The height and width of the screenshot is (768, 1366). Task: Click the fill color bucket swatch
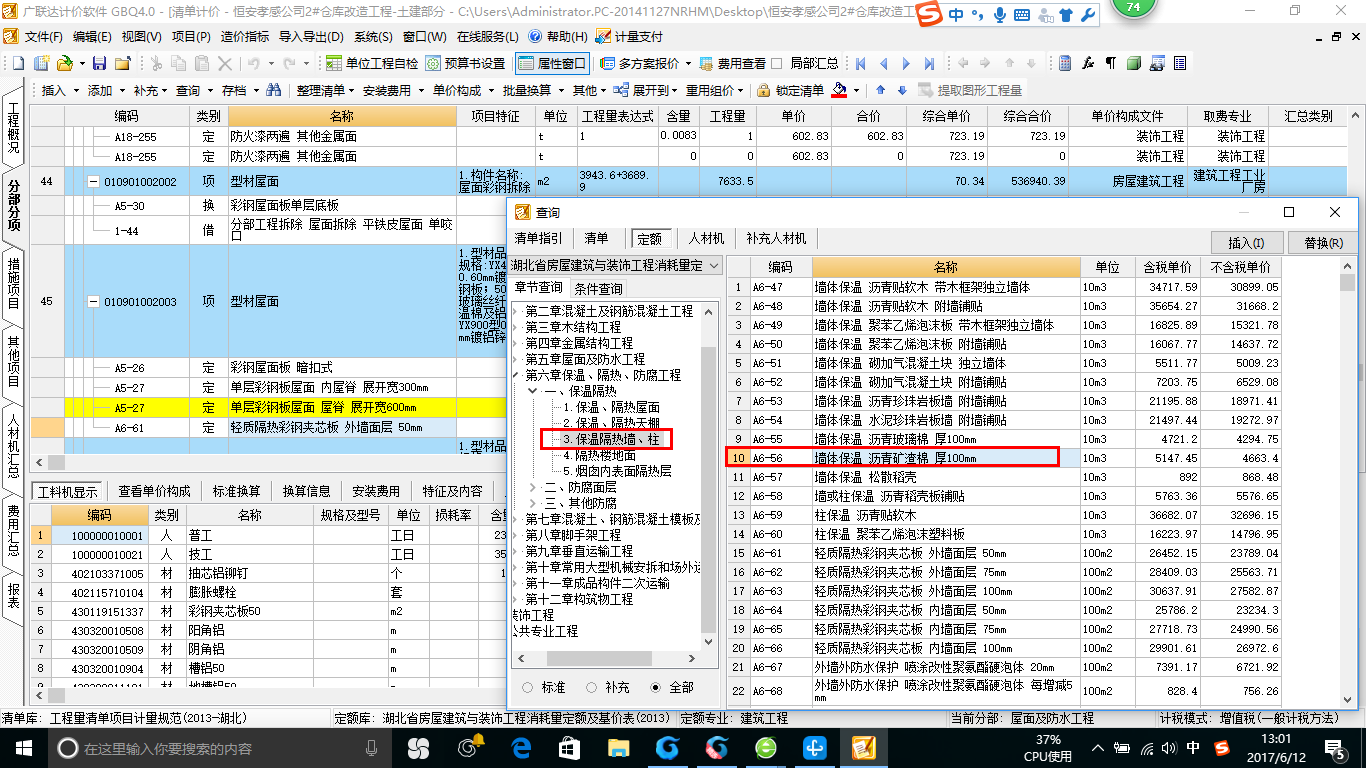point(840,90)
